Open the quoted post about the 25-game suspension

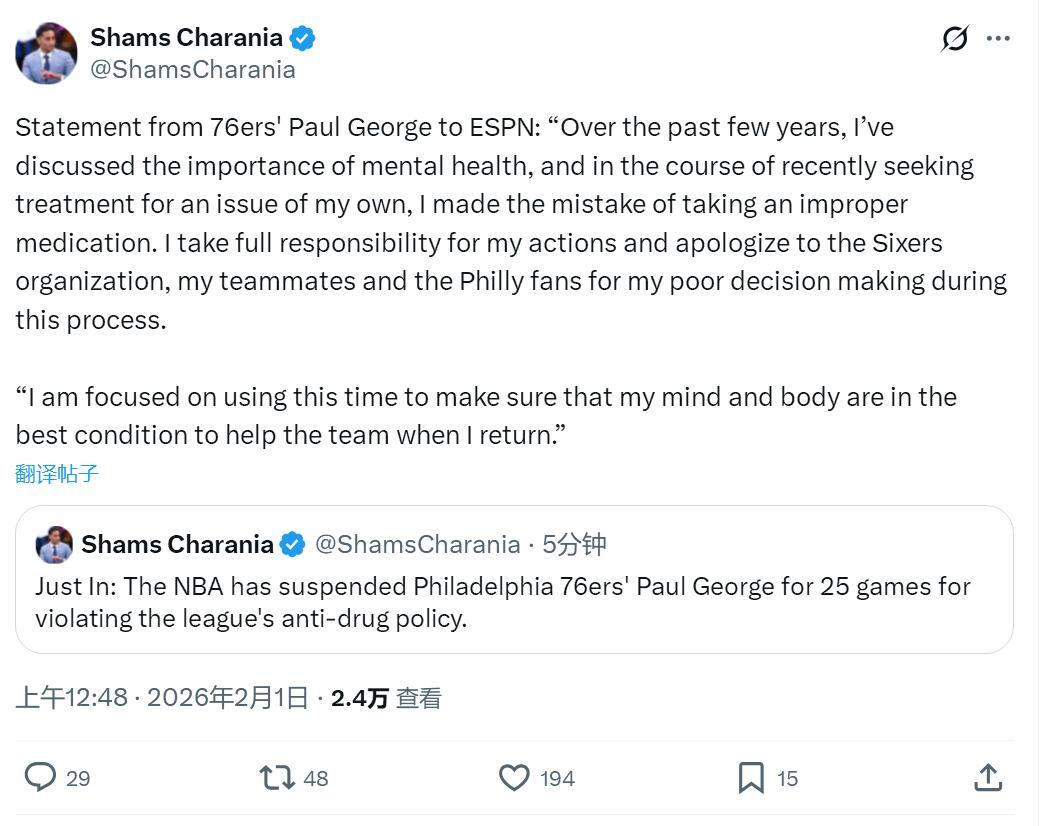pyautogui.click(x=514, y=601)
